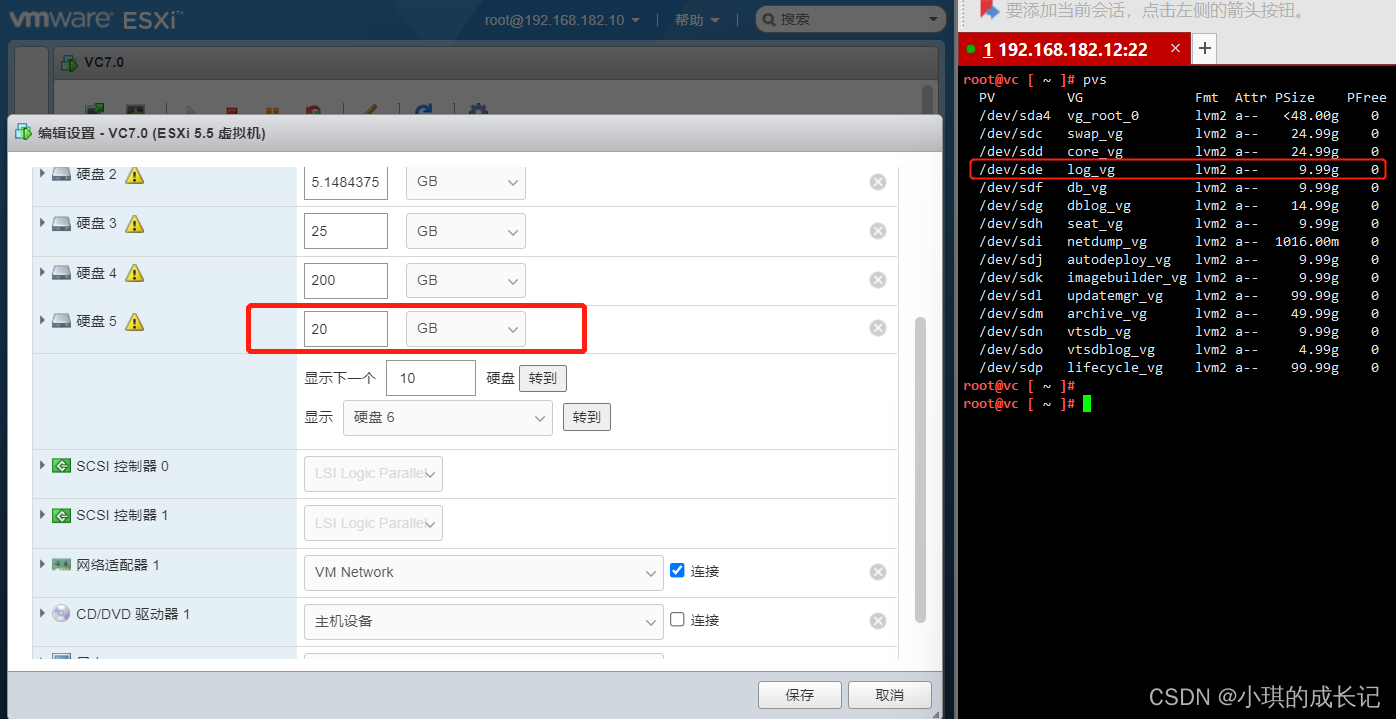1396x719 pixels.
Task: Remove 硬盘 2 with its X icon
Action: tap(878, 182)
